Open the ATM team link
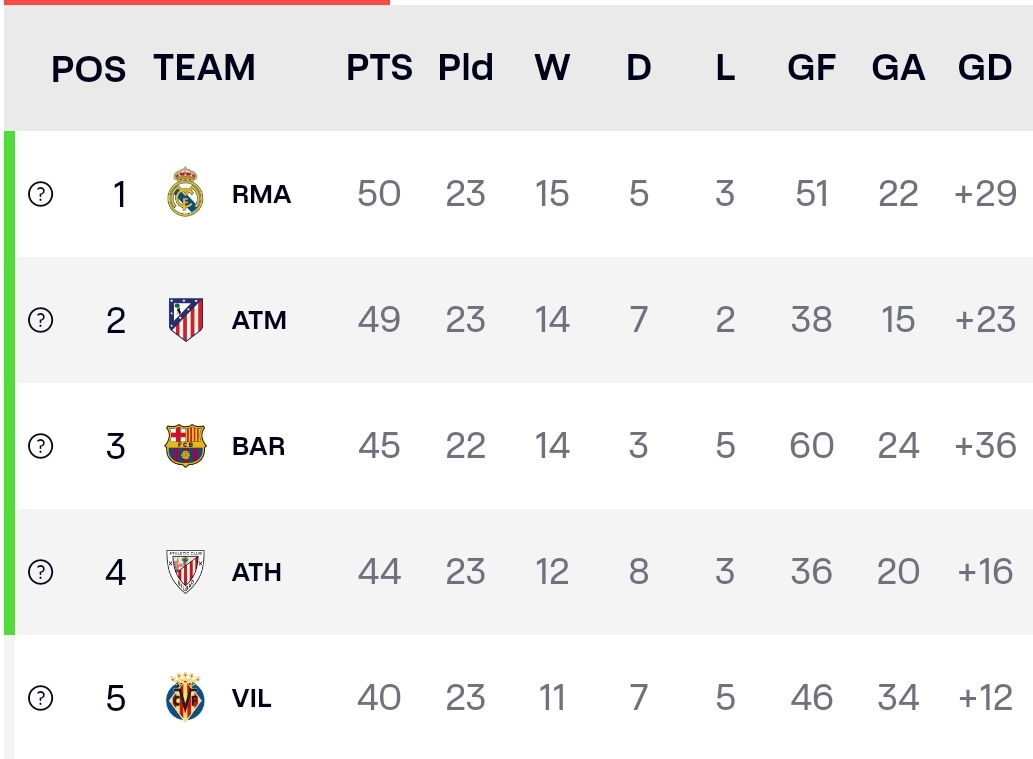Screen dimensions: 1033x759 (x=259, y=320)
